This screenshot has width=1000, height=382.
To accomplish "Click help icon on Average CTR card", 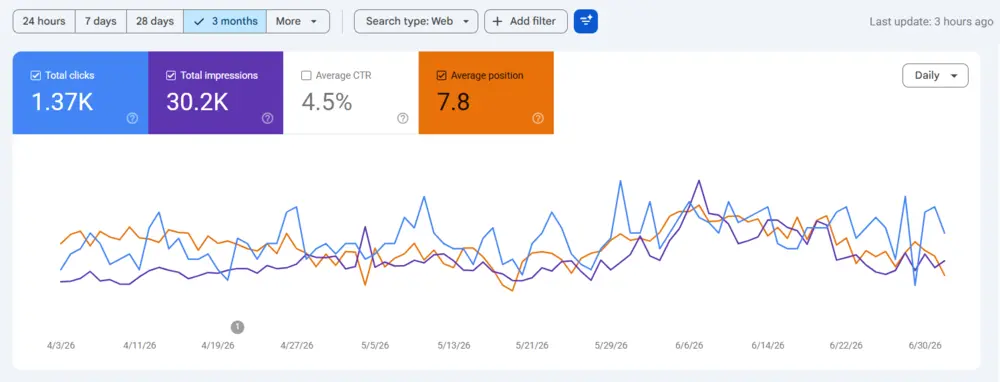I will (402, 118).
